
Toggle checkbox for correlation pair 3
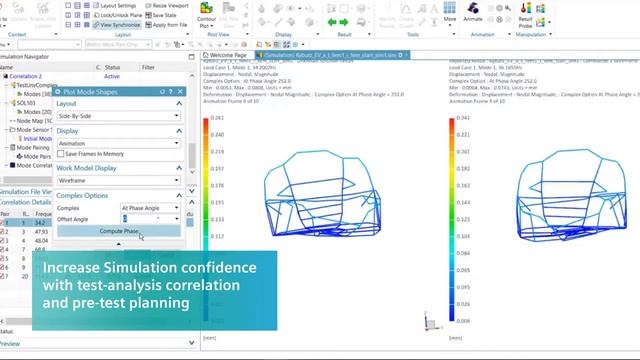pyautogui.click(x=2, y=241)
